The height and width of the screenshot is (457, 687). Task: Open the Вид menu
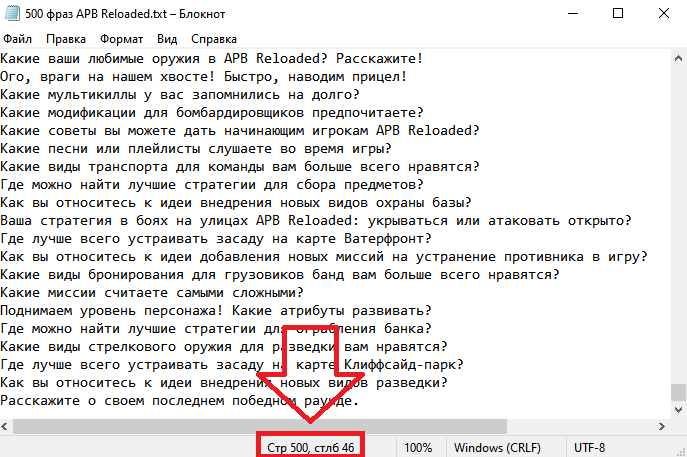point(167,39)
